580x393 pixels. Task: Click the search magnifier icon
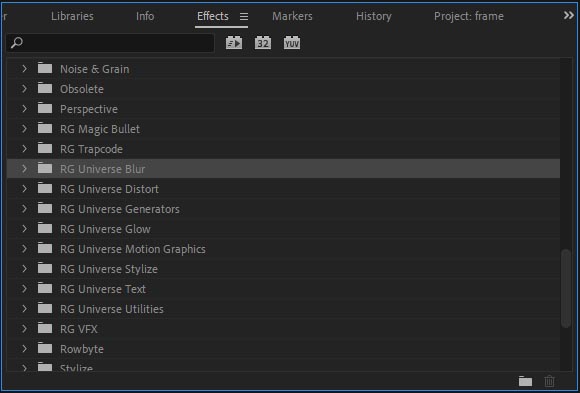pos(17,43)
